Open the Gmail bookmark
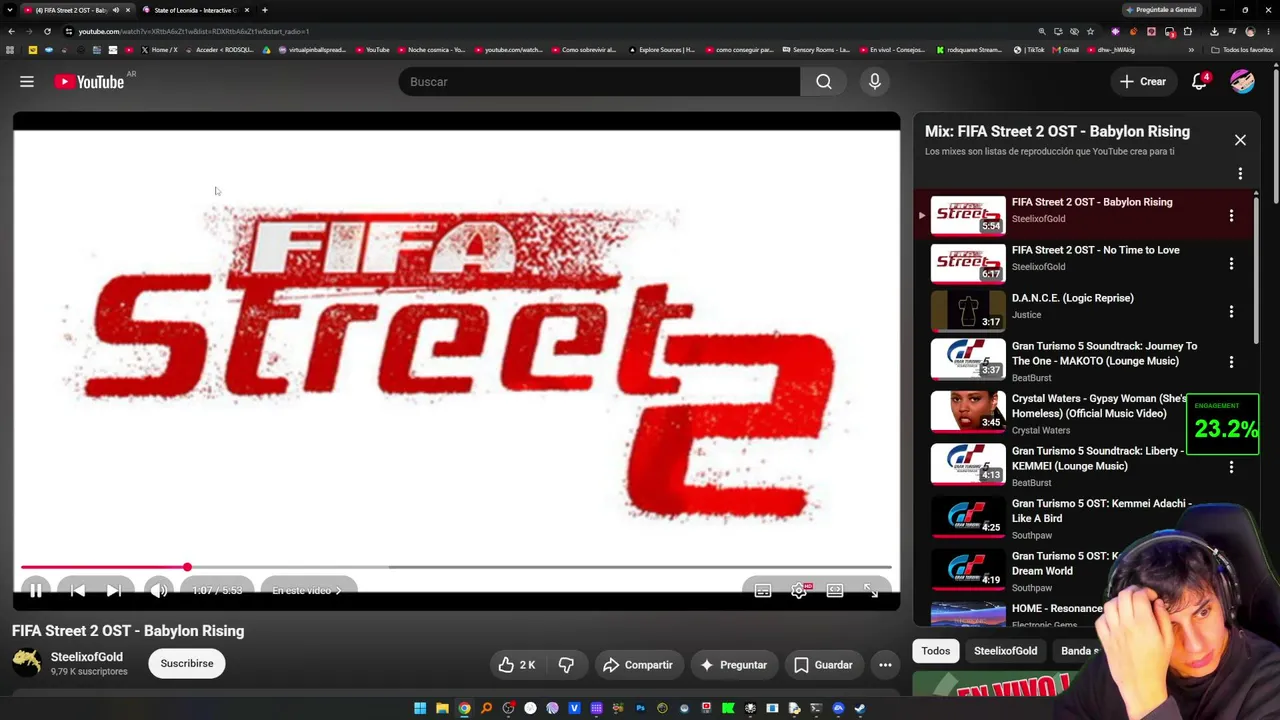This screenshot has height=720, width=1280. (1066, 50)
